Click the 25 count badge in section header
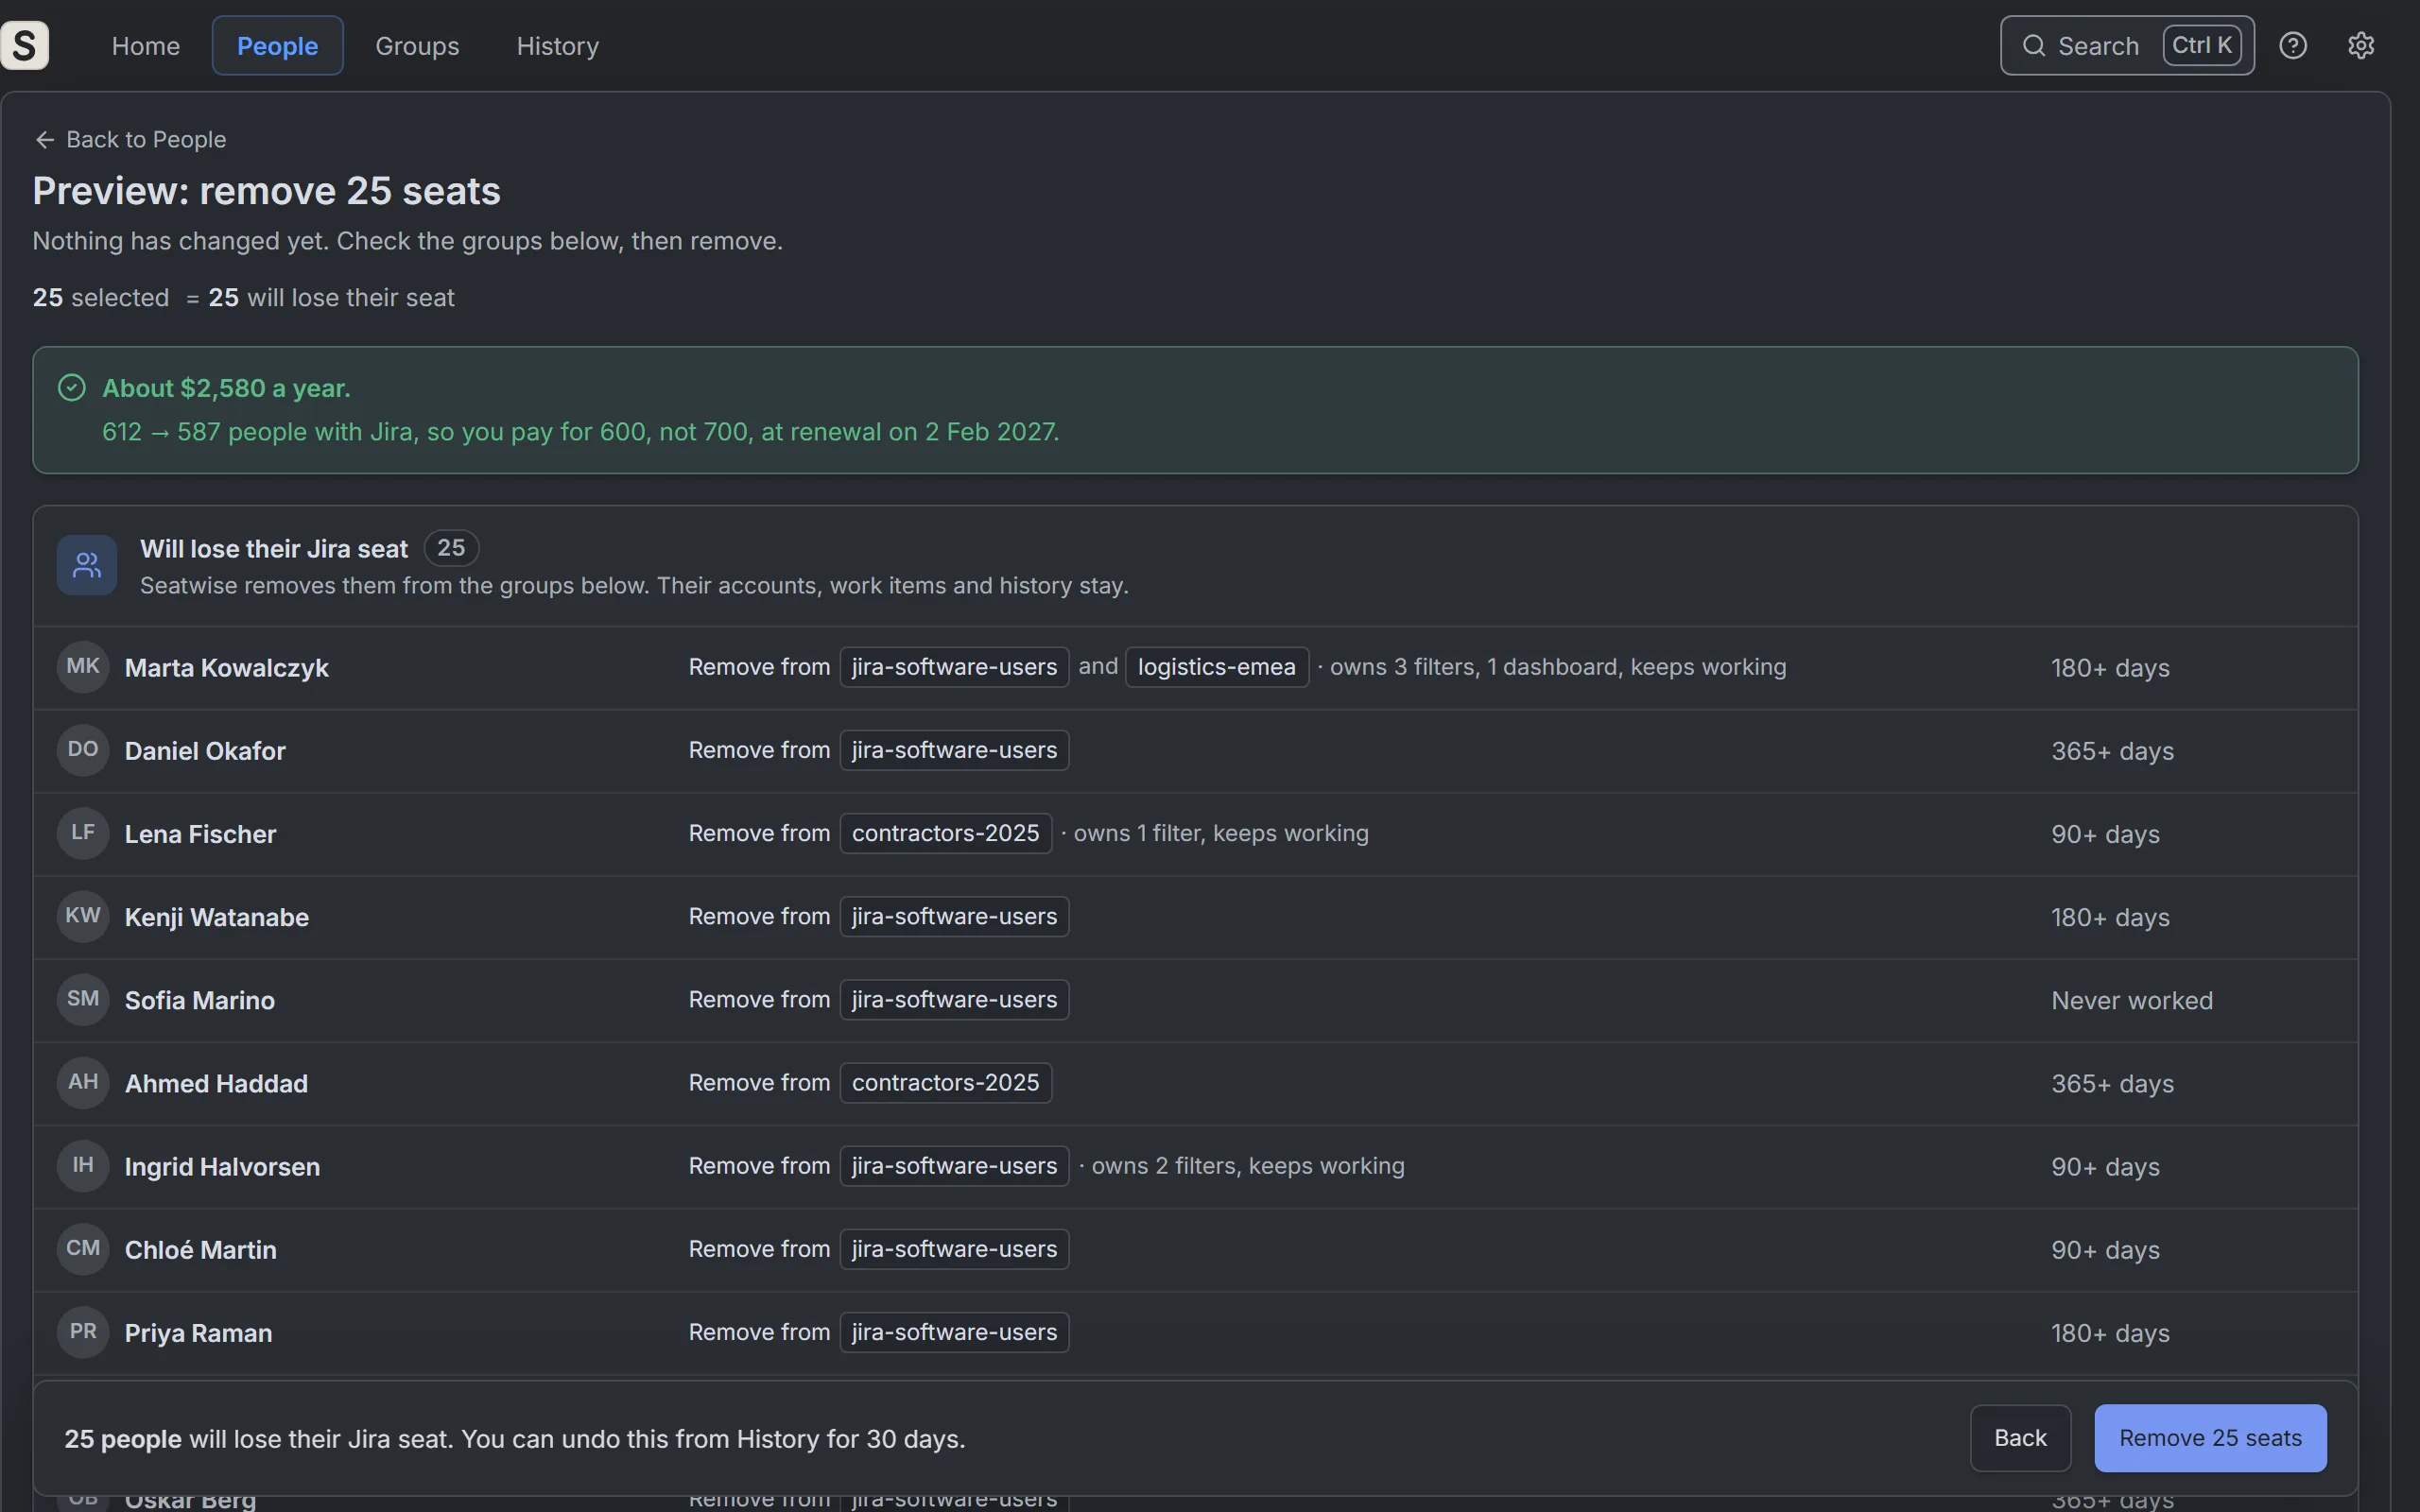 451,548
